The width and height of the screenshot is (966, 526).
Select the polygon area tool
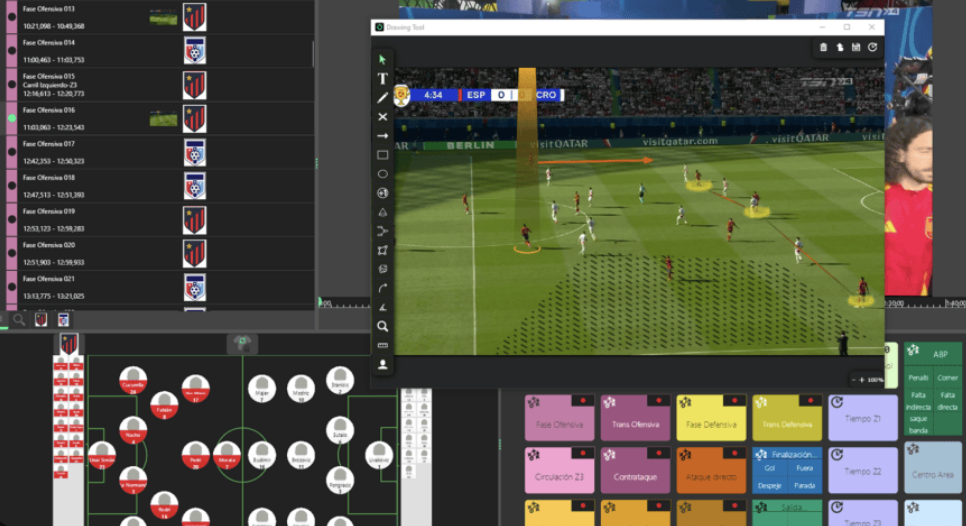click(383, 251)
